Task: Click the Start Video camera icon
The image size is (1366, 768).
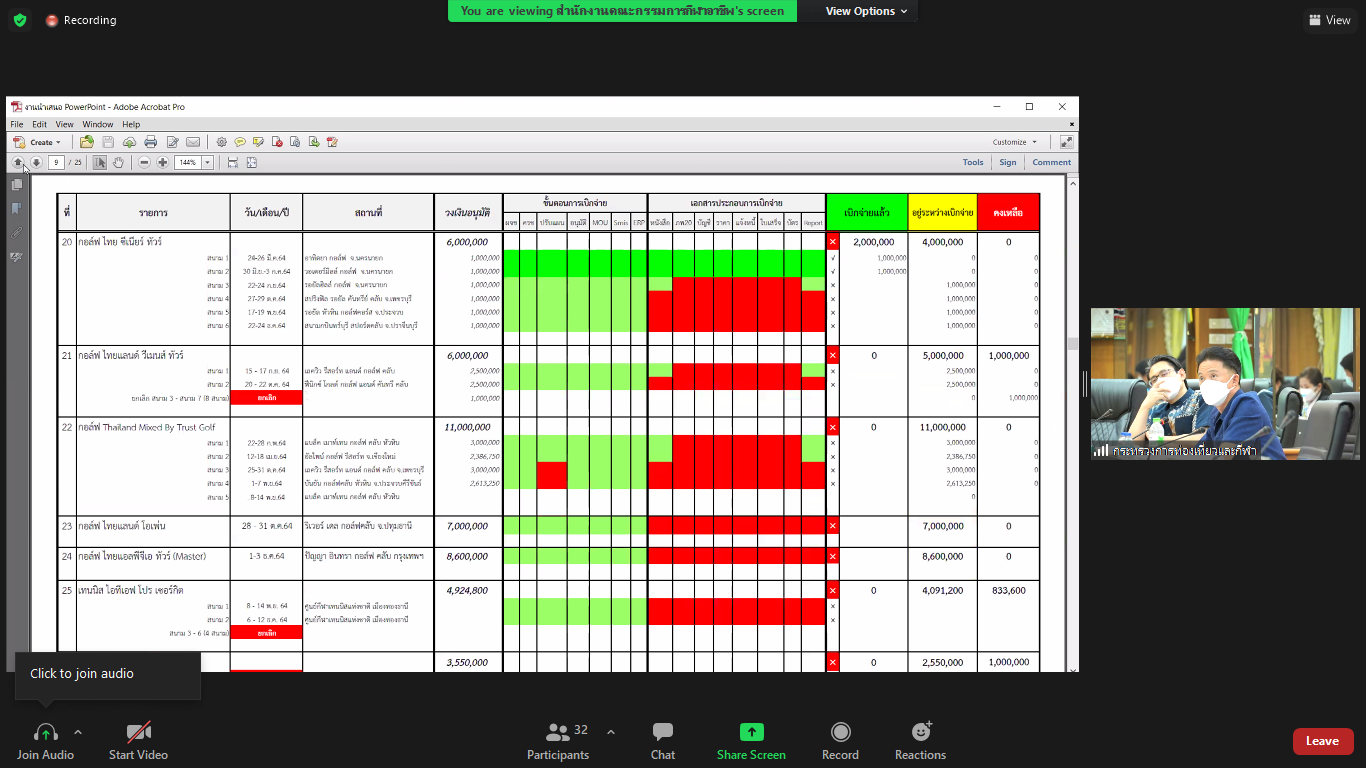Action: point(138,733)
